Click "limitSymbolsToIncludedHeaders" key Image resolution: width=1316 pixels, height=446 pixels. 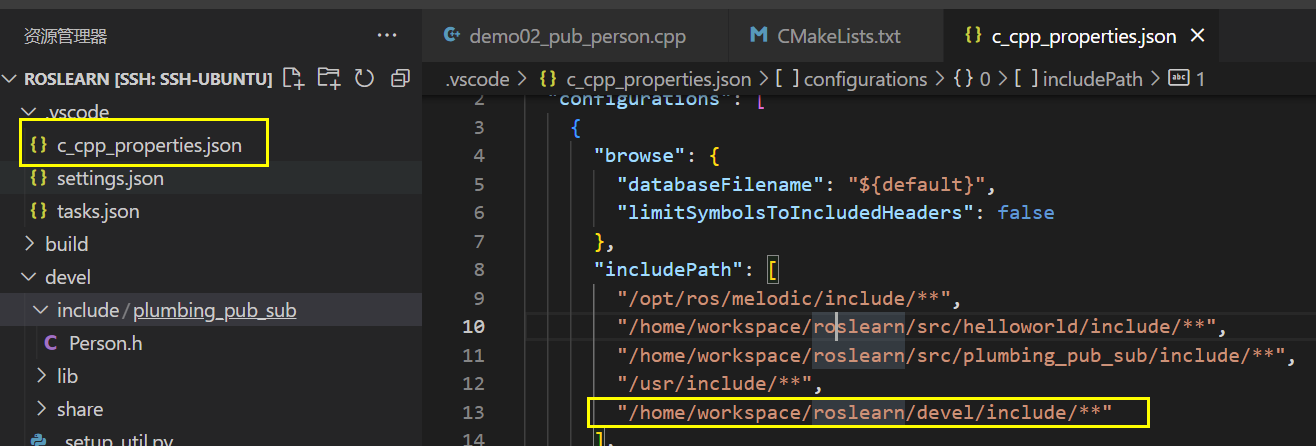pyautogui.click(x=796, y=212)
